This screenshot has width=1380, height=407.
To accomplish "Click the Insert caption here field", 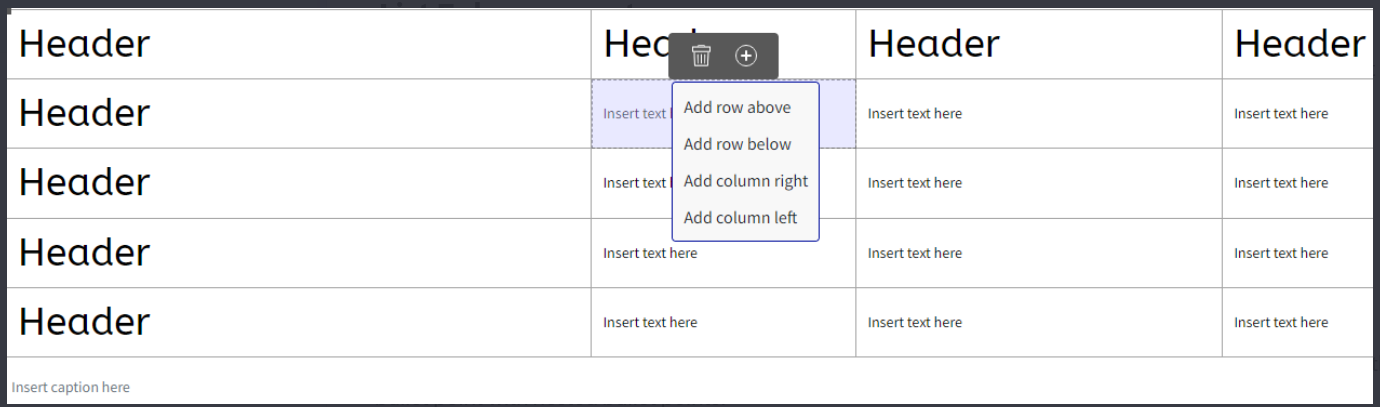I will click(x=71, y=387).
